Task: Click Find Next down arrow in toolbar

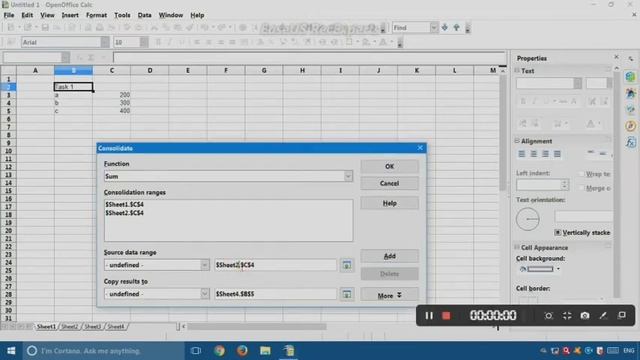Action: (445, 27)
